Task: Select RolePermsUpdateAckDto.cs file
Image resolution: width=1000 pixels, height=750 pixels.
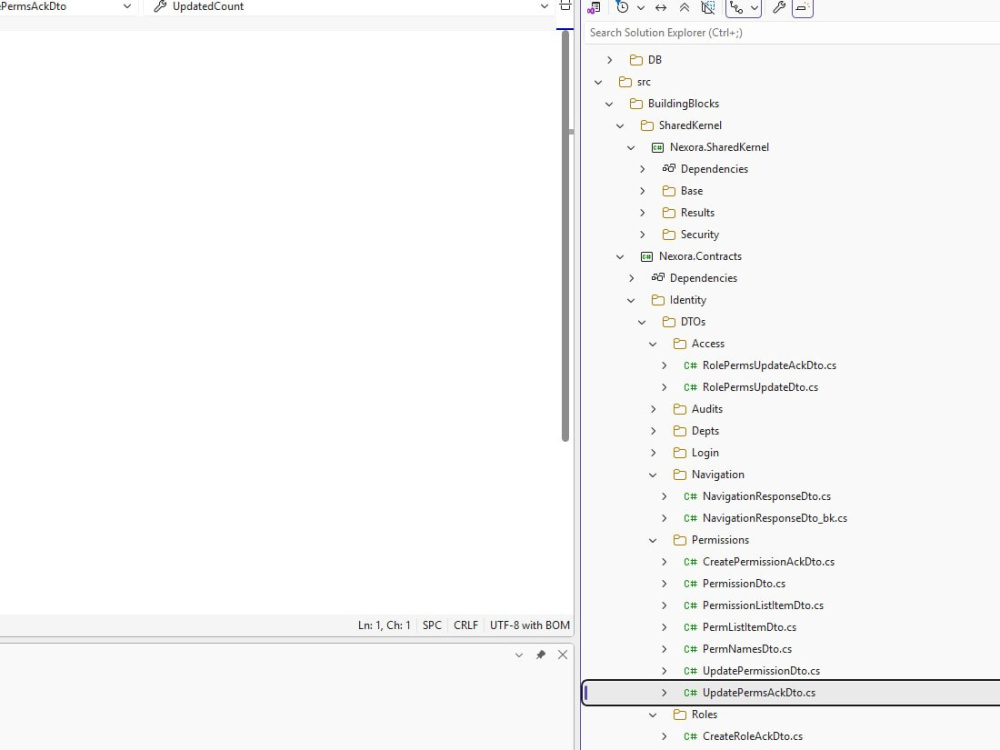Action: point(769,365)
